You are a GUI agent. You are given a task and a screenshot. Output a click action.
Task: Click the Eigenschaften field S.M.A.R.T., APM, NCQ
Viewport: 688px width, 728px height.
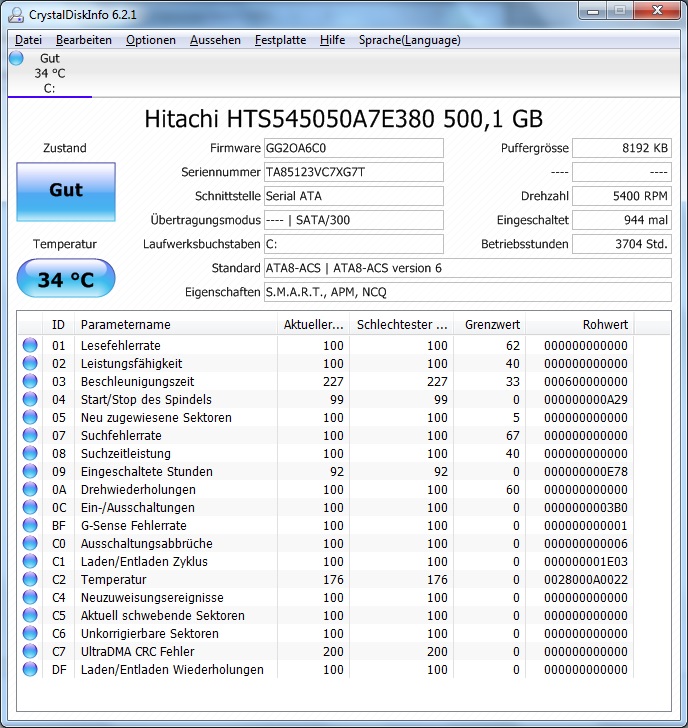click(468, 292)
